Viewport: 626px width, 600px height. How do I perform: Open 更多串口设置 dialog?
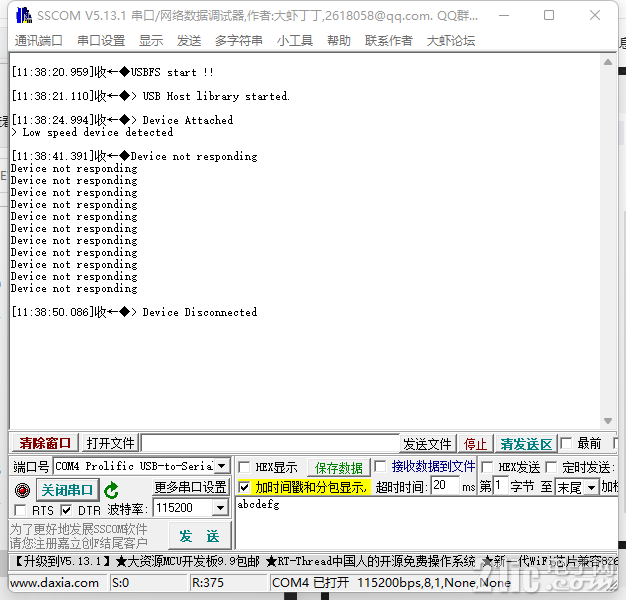(190, 487)
